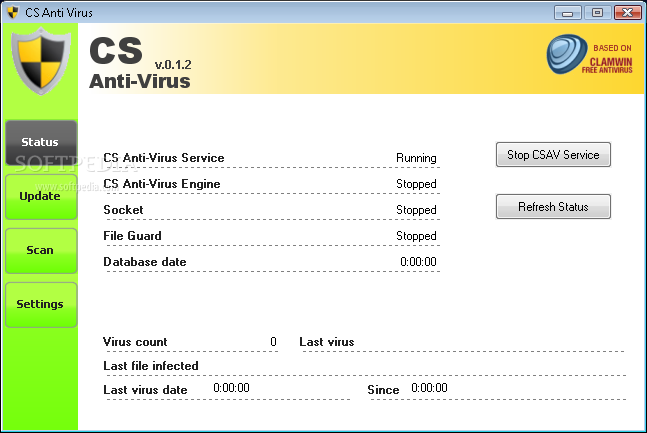Click the Last virus date value 0:00:00
This screenshot has width=647, height=433.
[231, 388]
